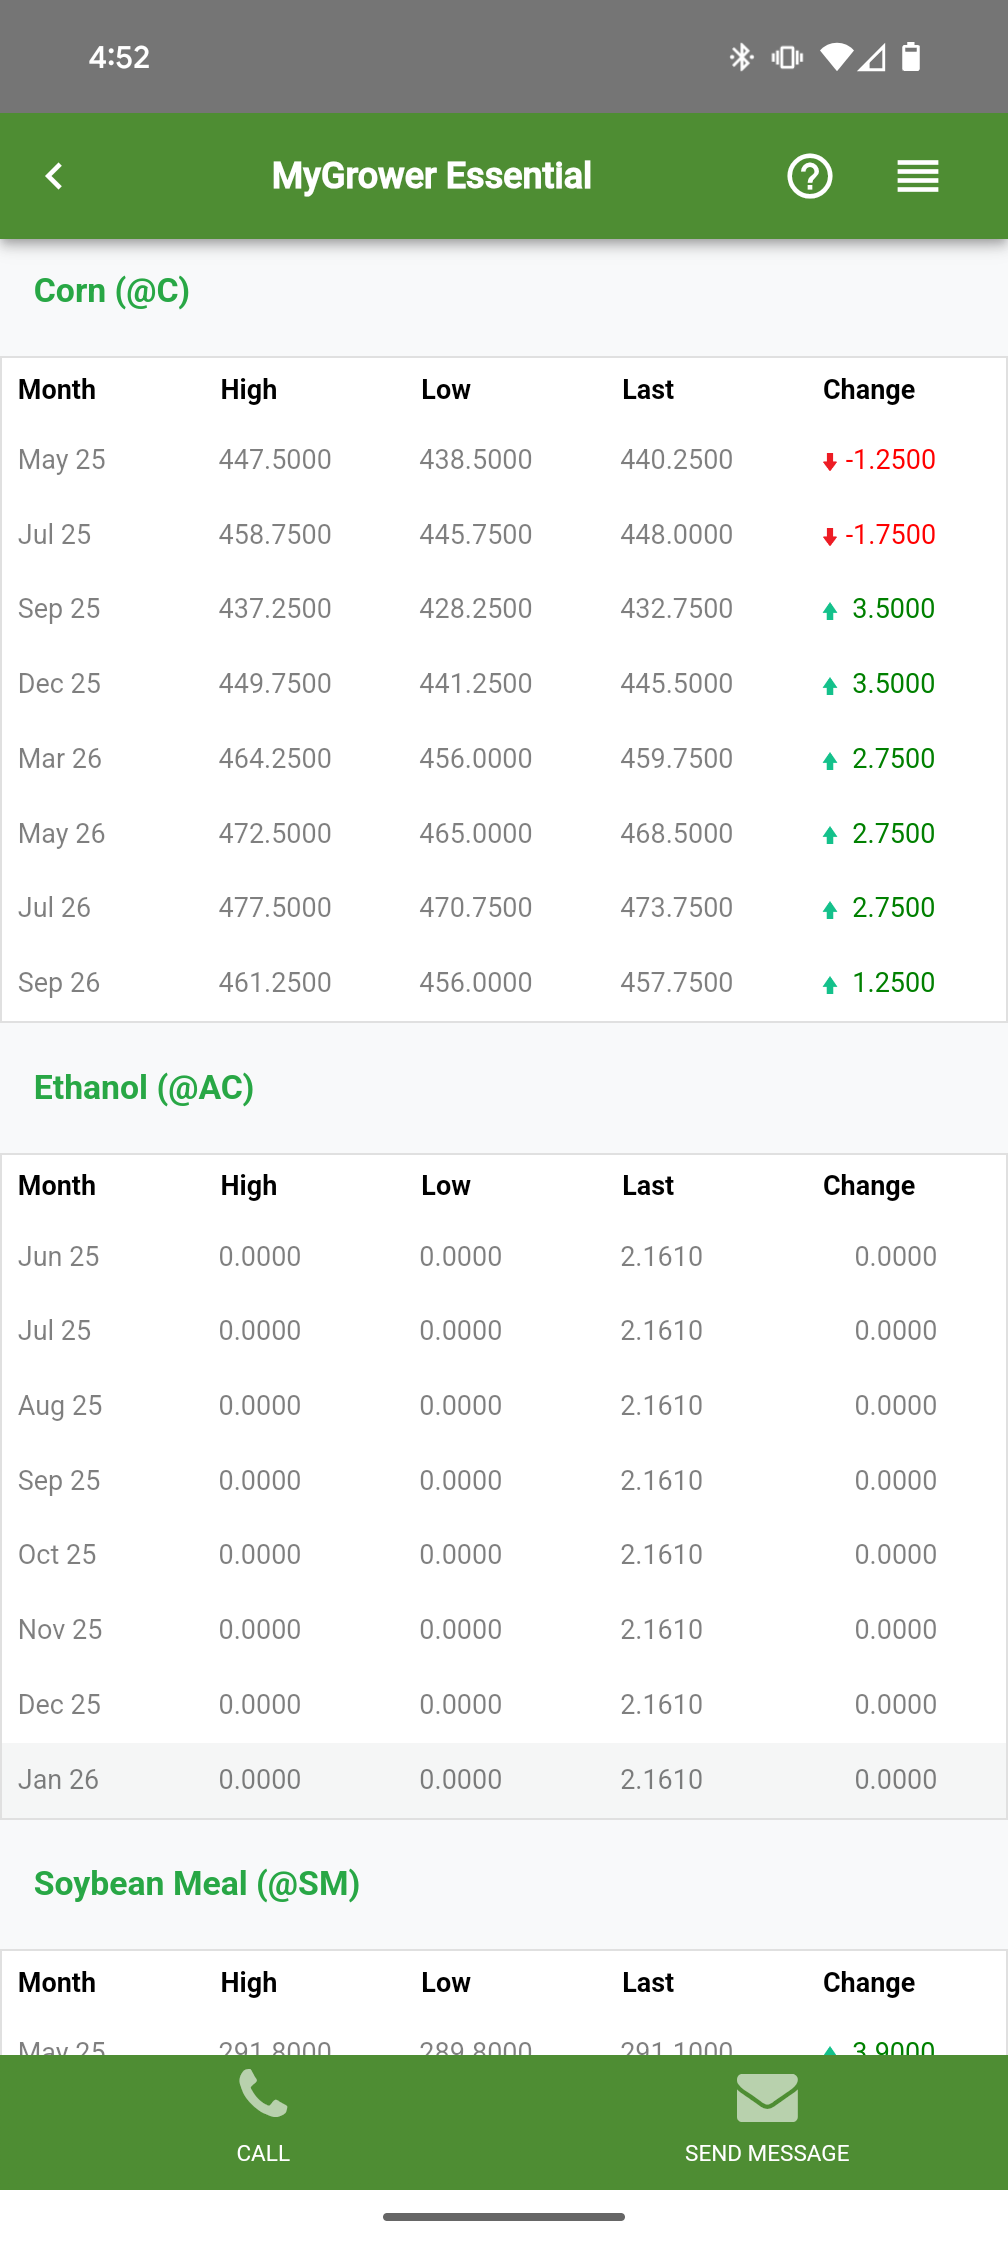Viewport: 1008px width, 2244px height.
Task: Tap the Mar 26 month in Corn table
Action: (x=60, y=758)
